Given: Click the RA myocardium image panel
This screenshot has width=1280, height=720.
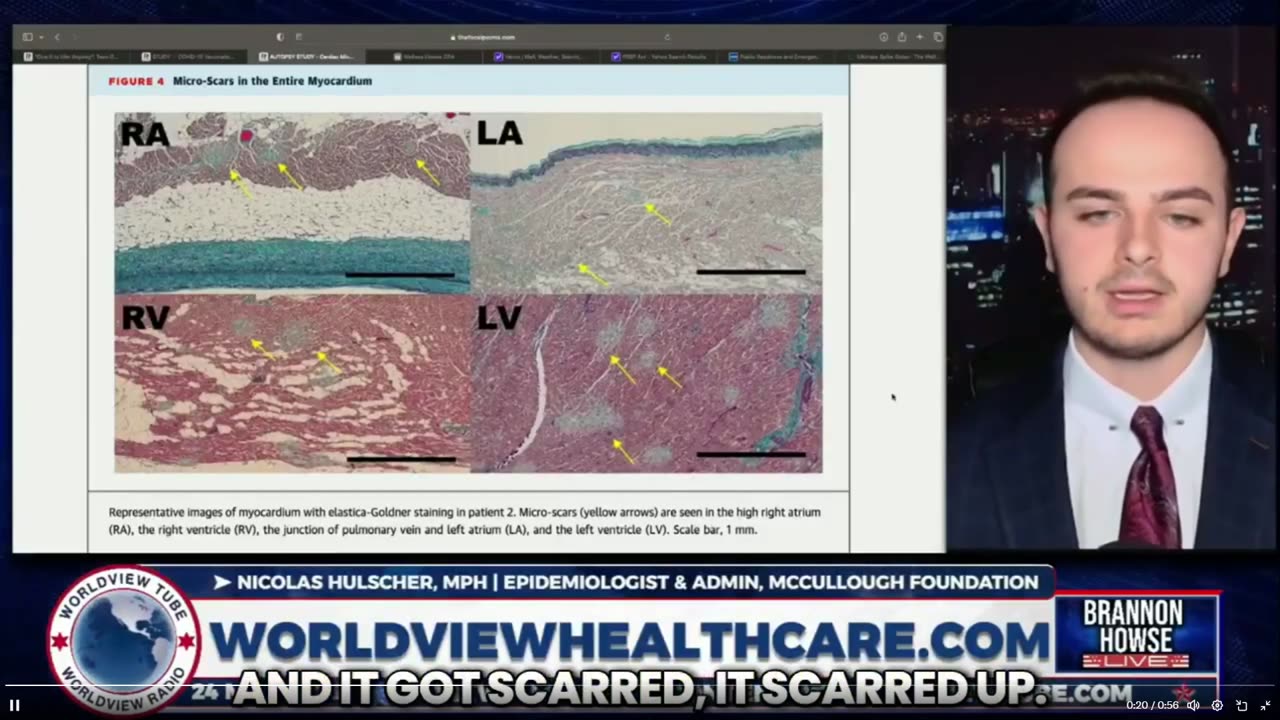Looking at the screenshot, I should tap(292, 202).
